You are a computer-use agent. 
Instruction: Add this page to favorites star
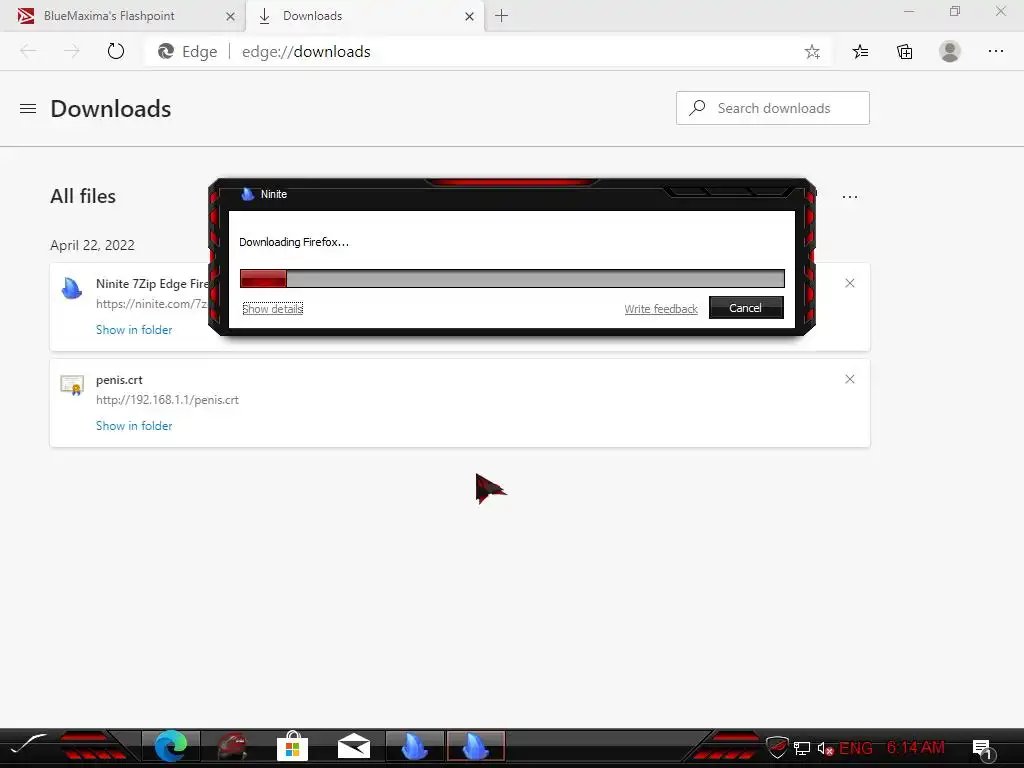pos(812,52)
